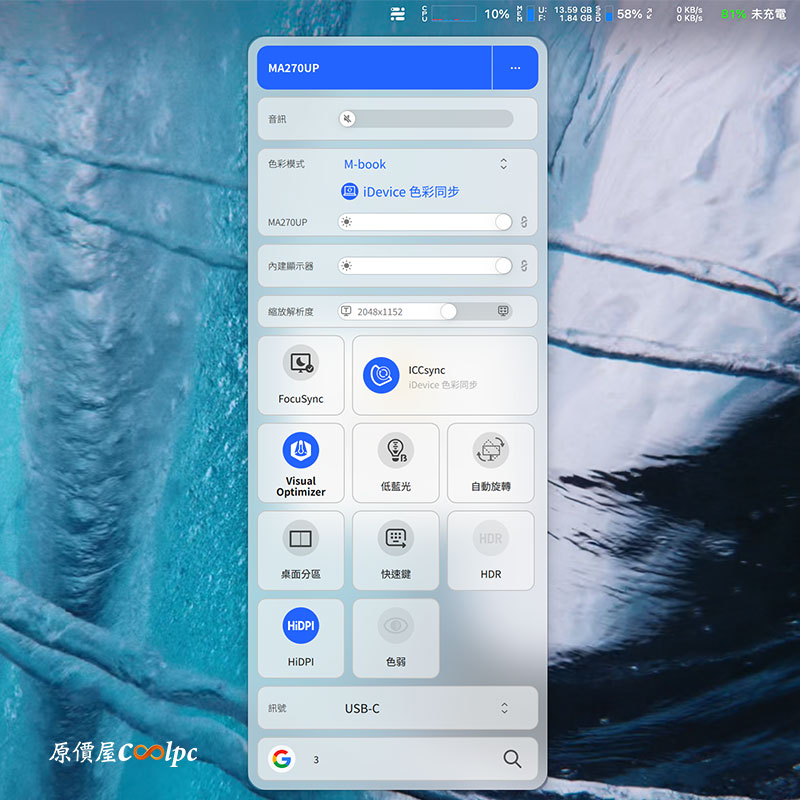The height and width of the screenshot is (800, 800).
Task: Toggle the Visual Optimizer feature
Action: coord(301,461)
